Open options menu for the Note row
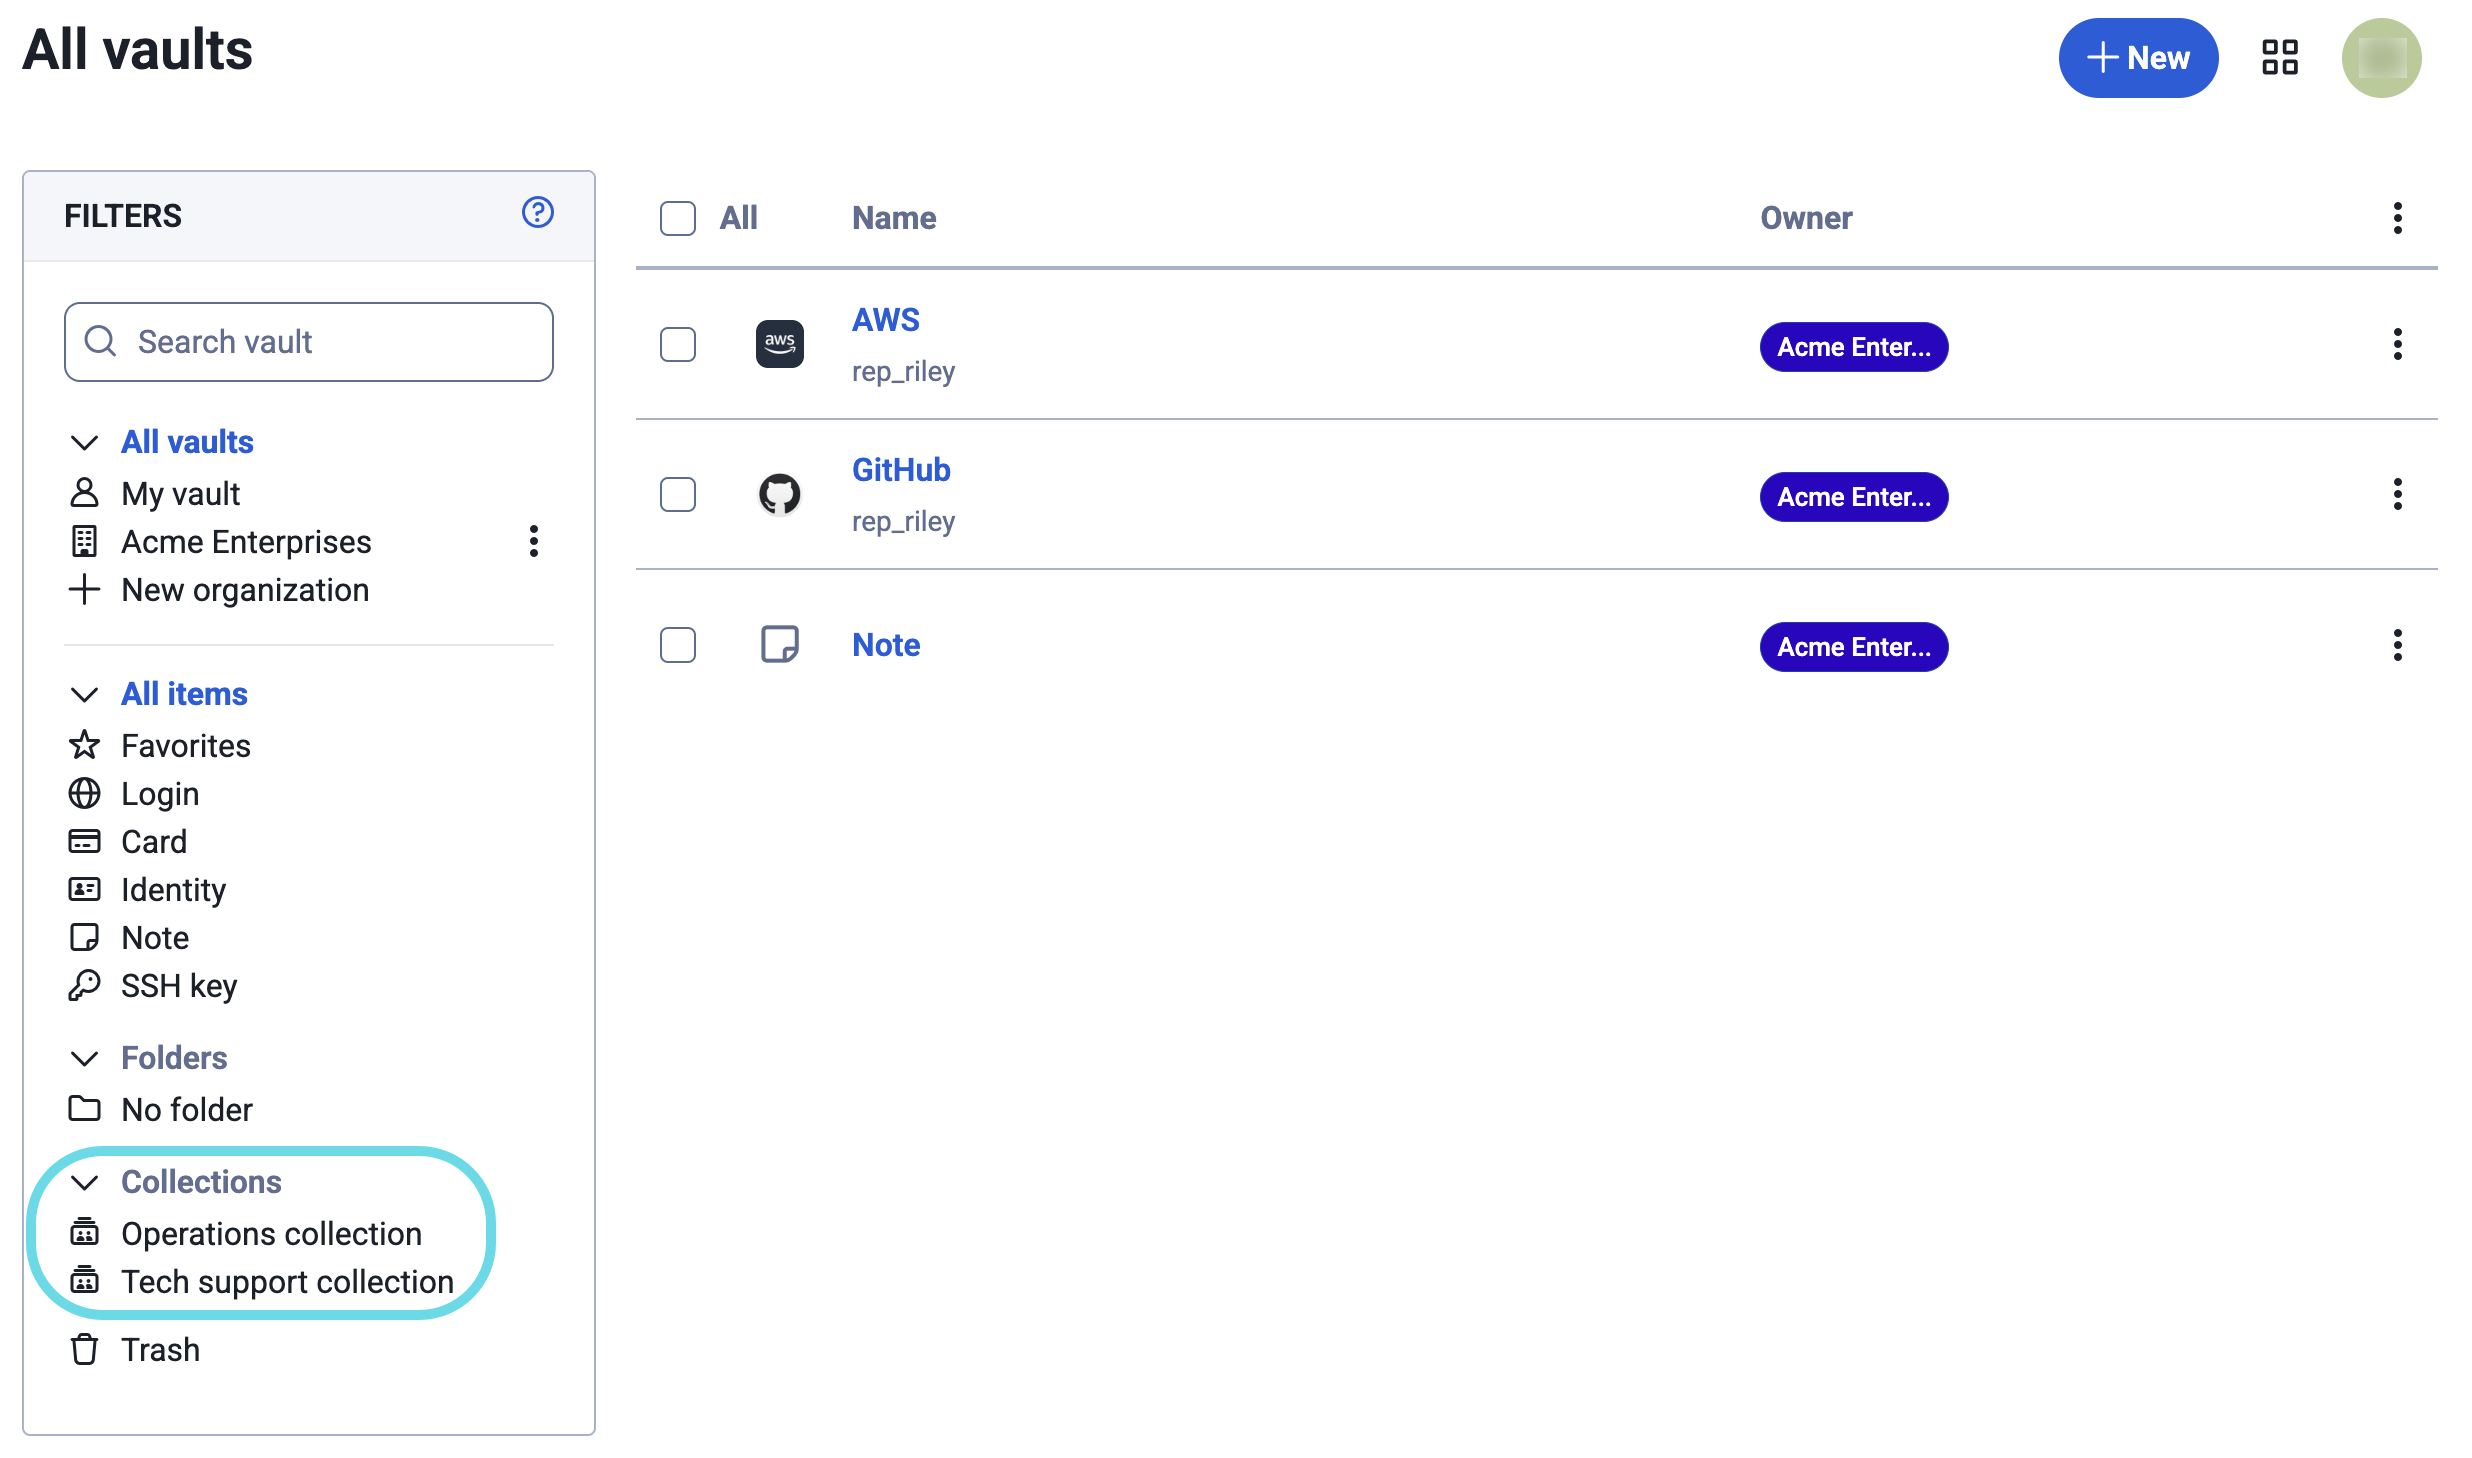2472x1458 pixels. pyautogui.click(x=2396, y=645)
